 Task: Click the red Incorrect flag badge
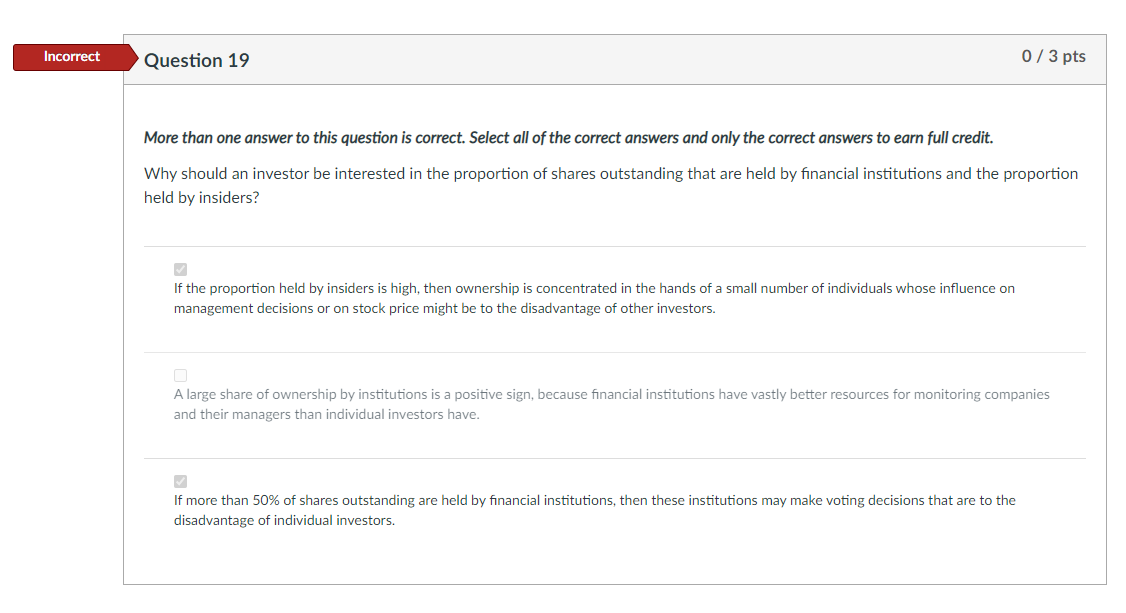click(x=71, y=56)
